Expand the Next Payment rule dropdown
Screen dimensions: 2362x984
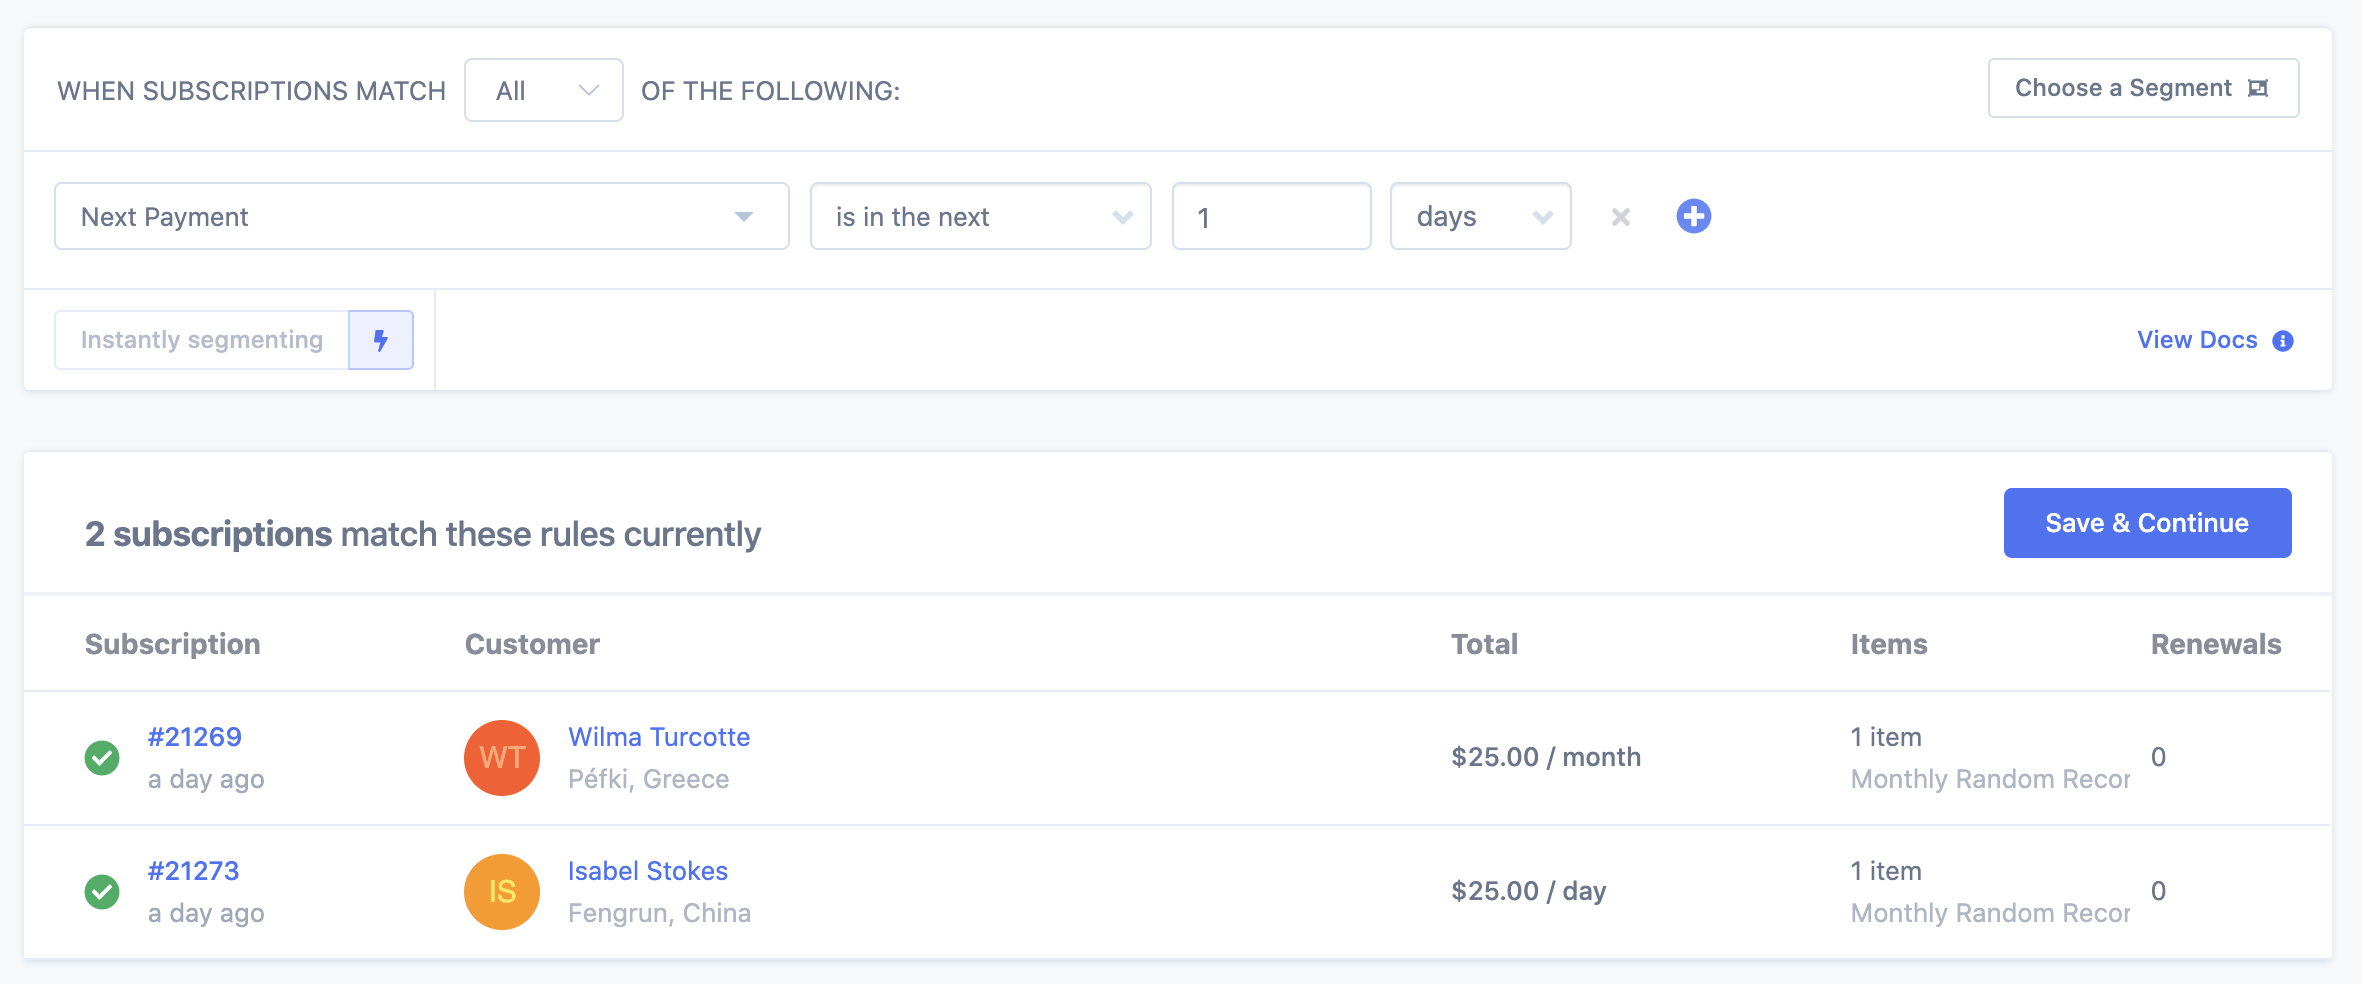421,217
